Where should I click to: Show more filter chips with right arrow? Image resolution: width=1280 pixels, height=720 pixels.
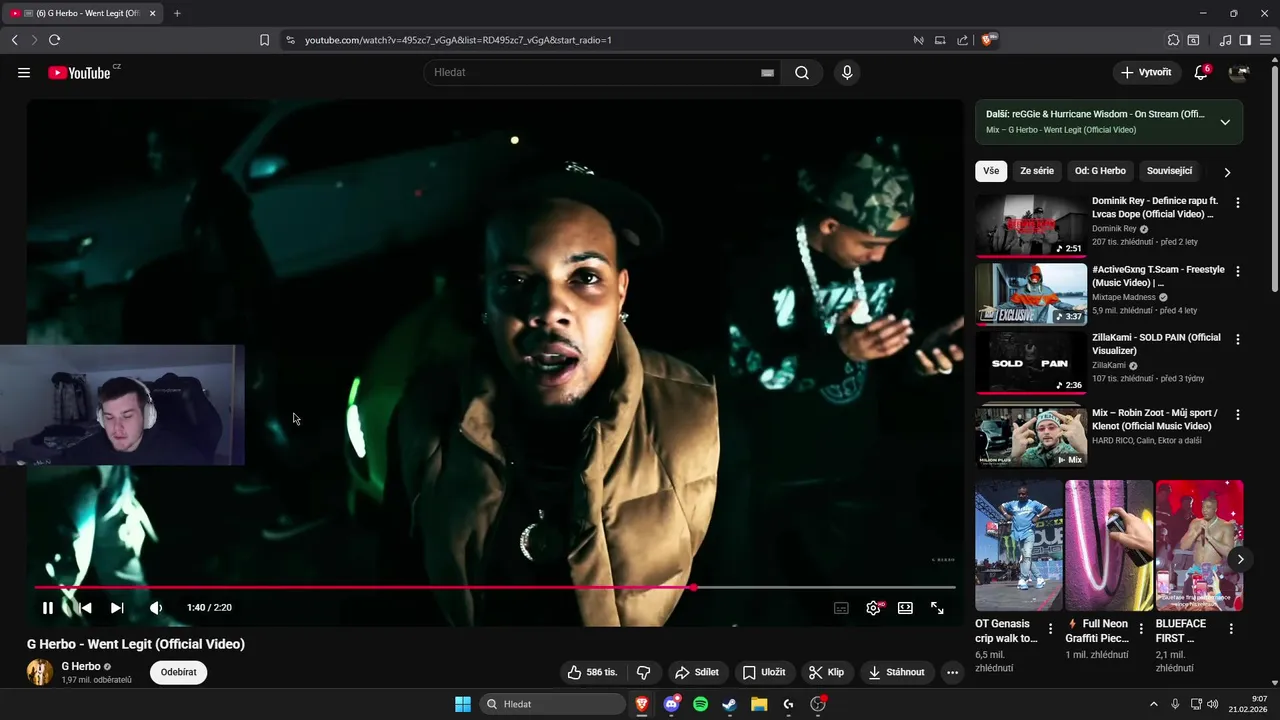point(1227,172)
